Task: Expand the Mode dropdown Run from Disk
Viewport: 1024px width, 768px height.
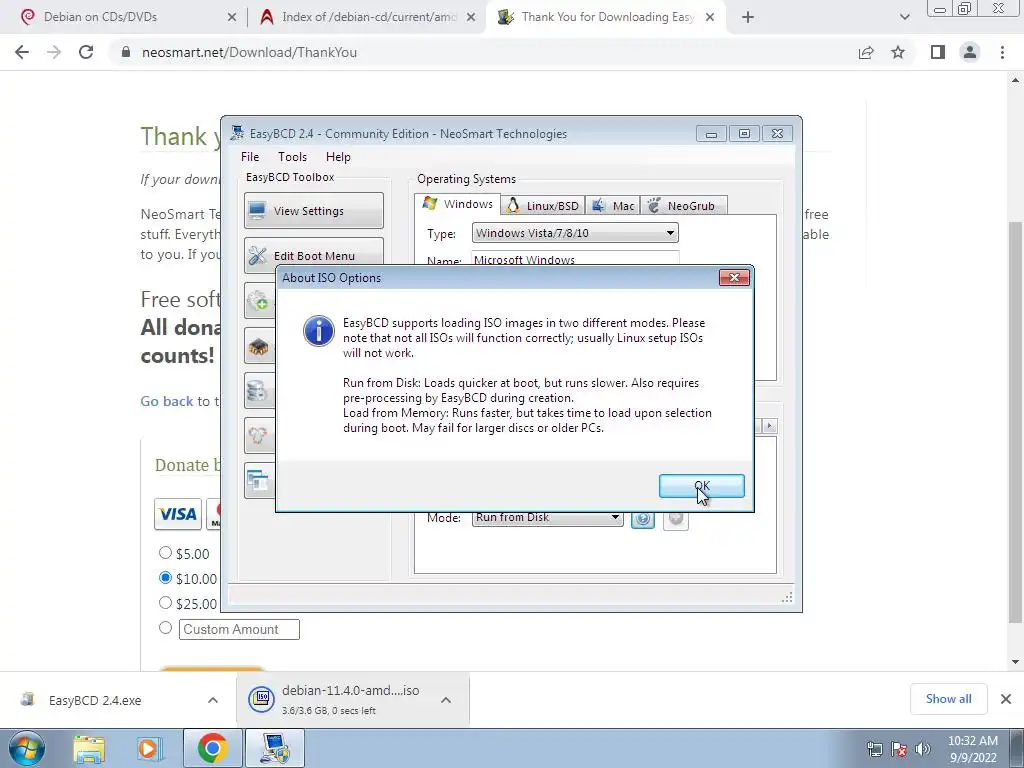Action: pos(547,517)
